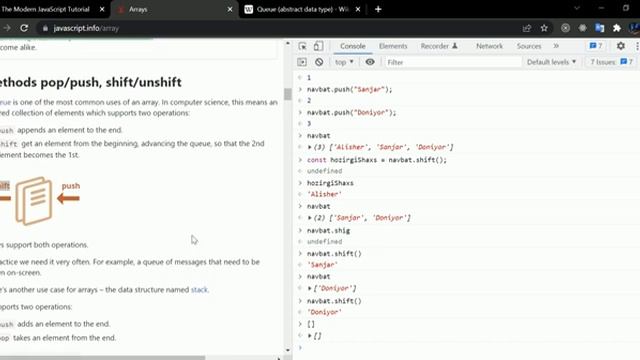
Task: Expand the (2) ['Sanjar', 'Doniyor'] array
Action: (x=310, y=218)
